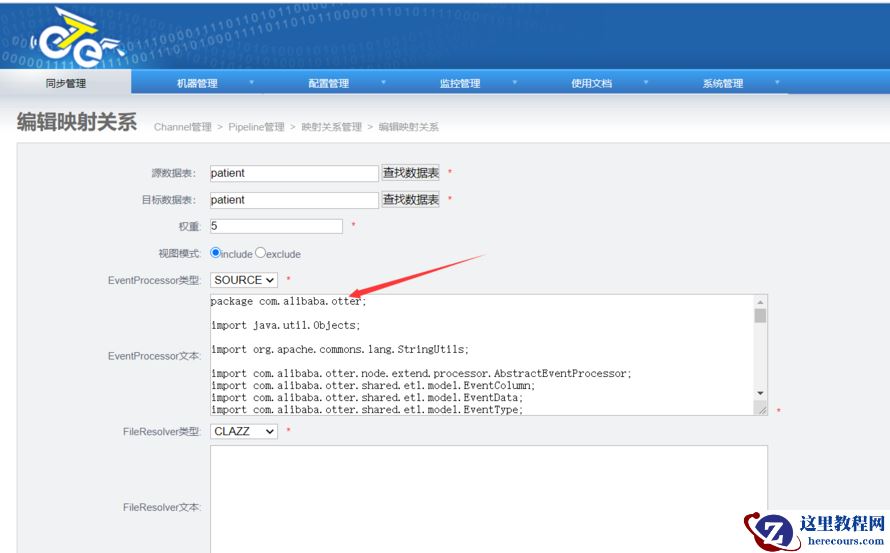Expand the arrow beside 系统管理
The height and width of the screenshot is (553, 890).
(x=778, y=83)
